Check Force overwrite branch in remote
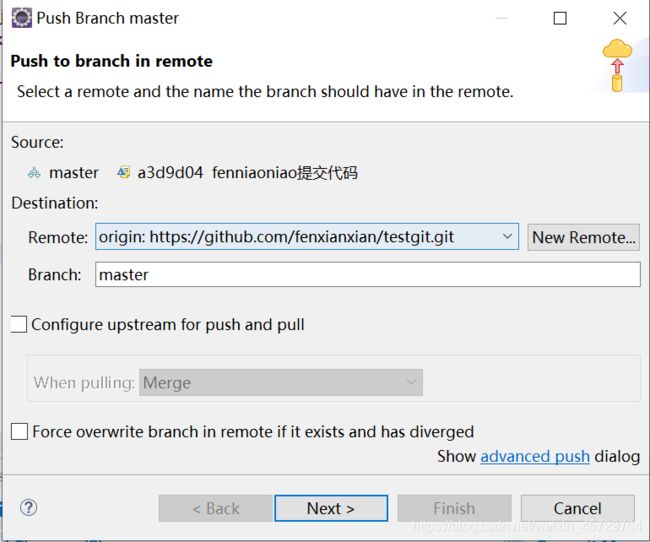The width and height of the screenshot is (650, 542). pos(20,432)
